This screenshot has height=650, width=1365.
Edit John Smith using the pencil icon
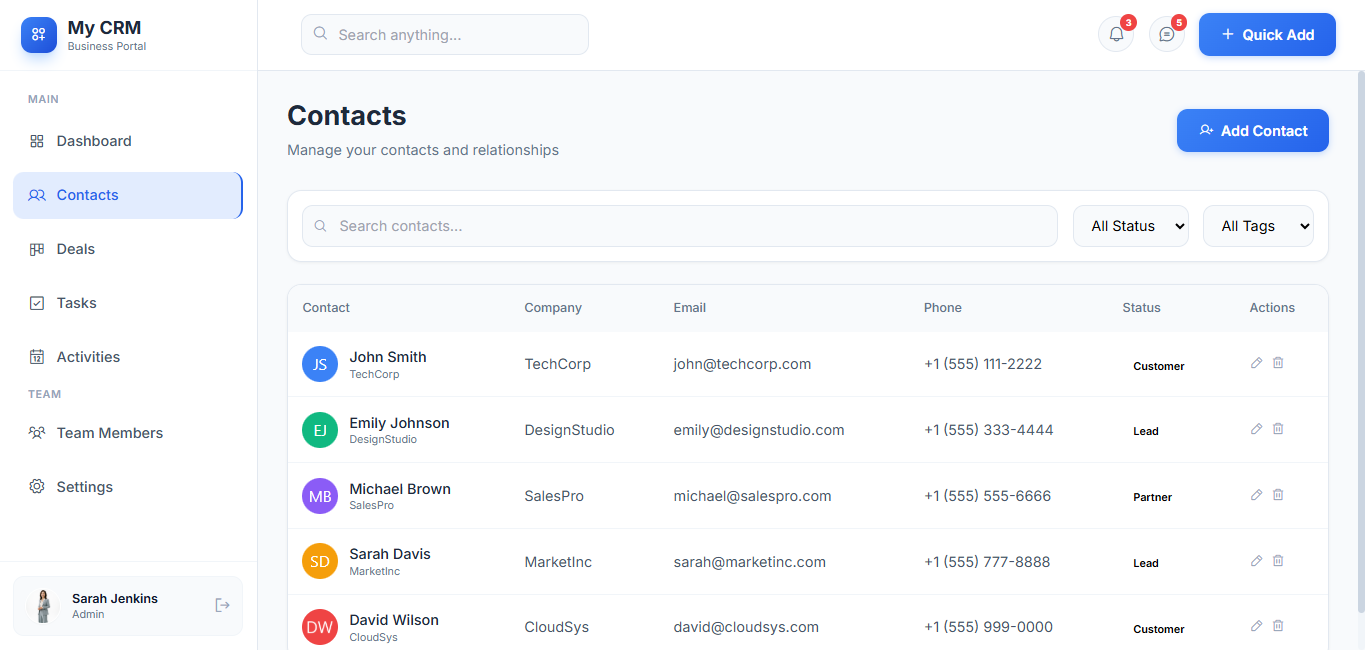[1256, 363]
